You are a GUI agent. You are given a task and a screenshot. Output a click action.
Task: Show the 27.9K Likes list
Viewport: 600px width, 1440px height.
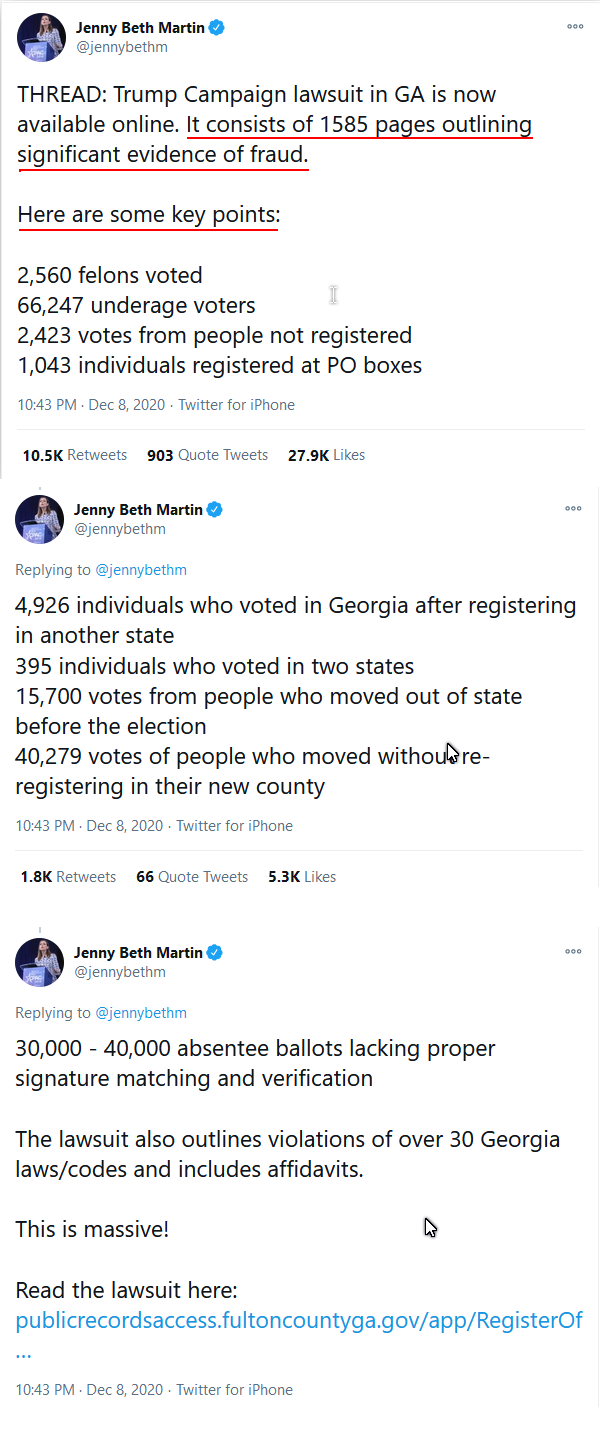(x=326, y=455)
